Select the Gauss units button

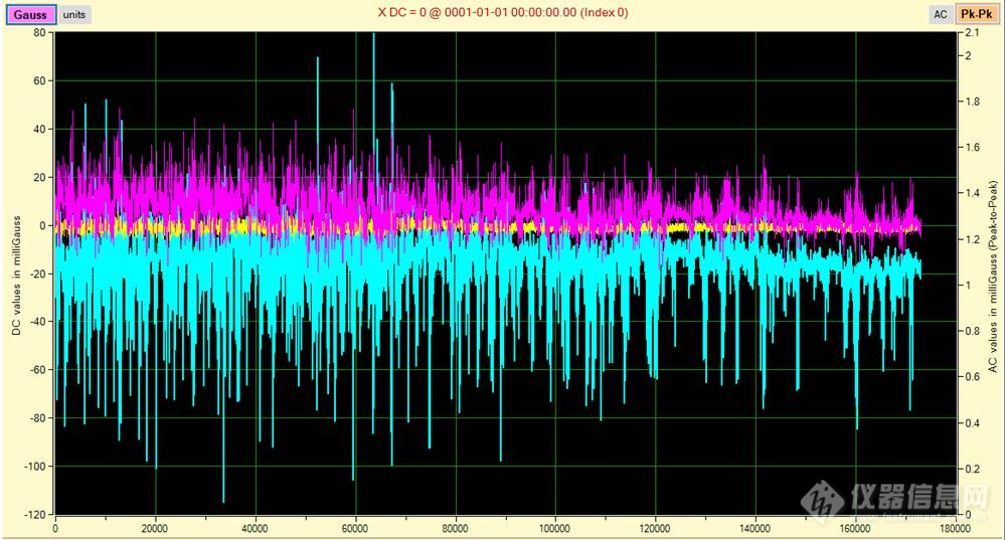pos(30,15)
